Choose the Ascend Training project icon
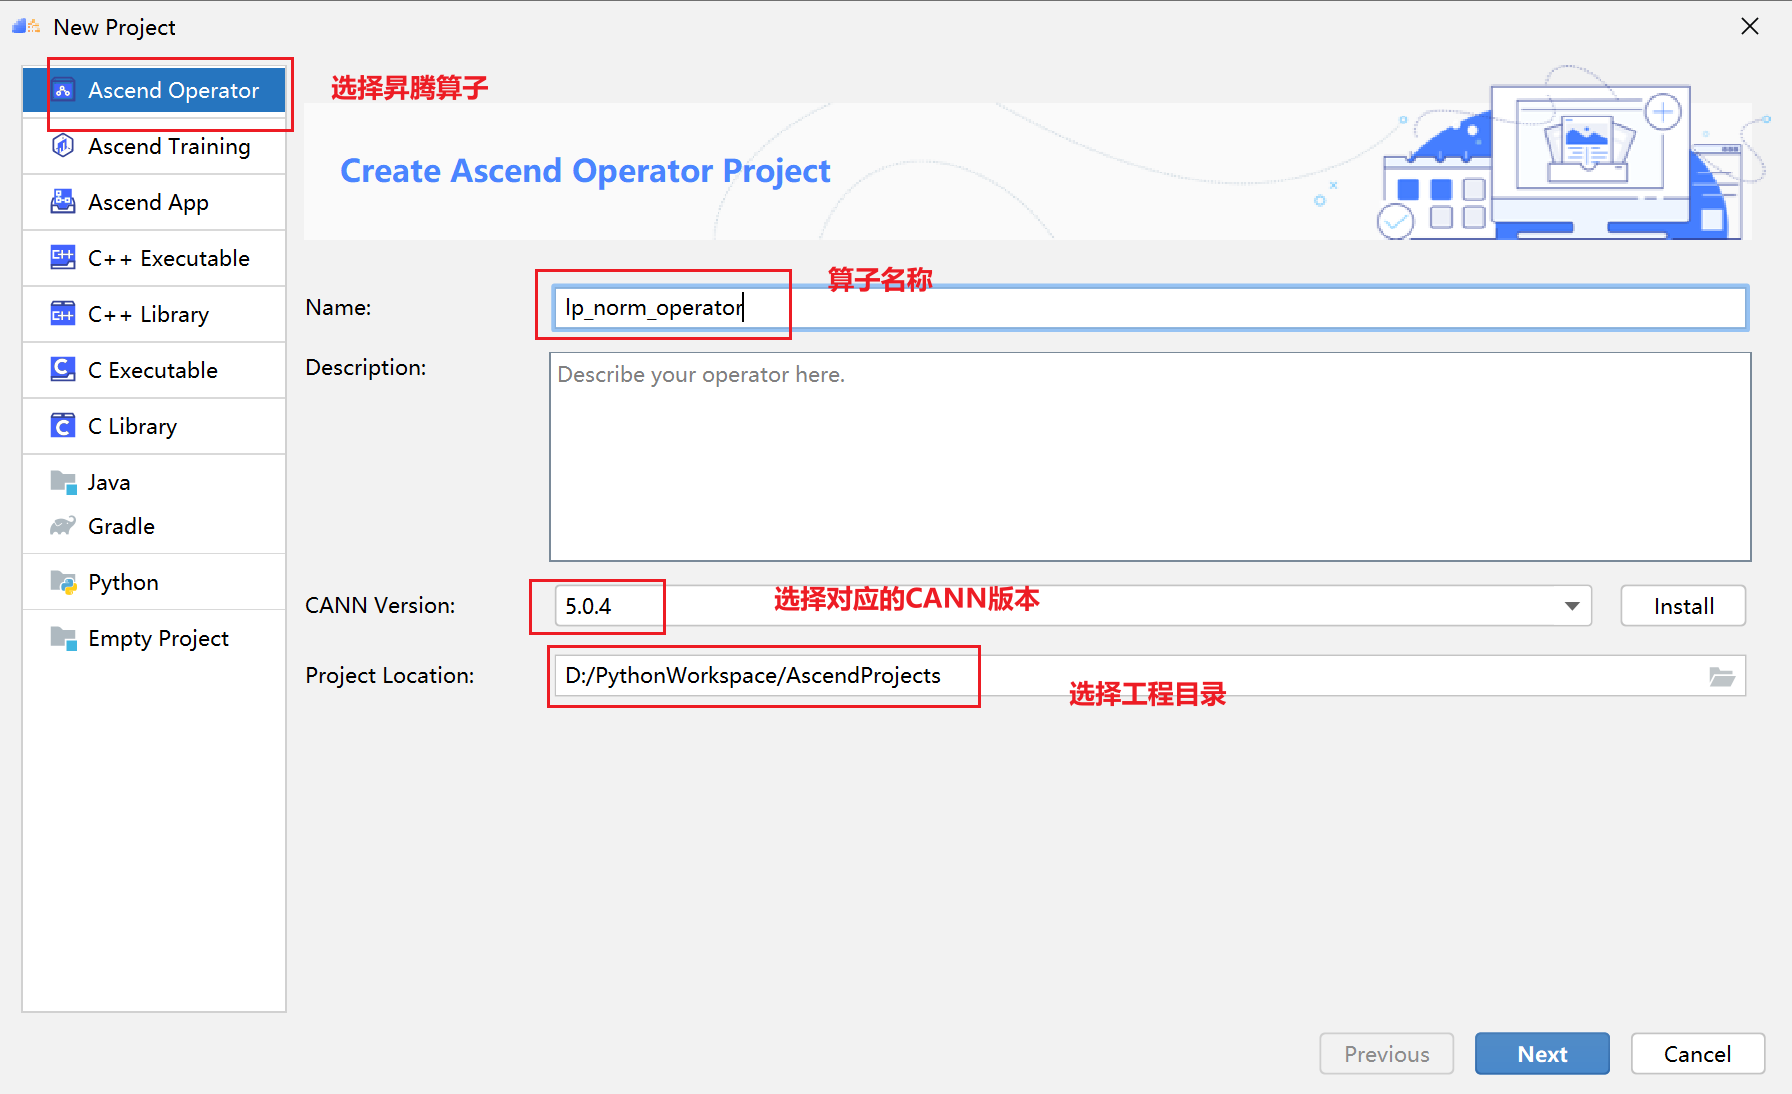 click(x=63, y=146)
